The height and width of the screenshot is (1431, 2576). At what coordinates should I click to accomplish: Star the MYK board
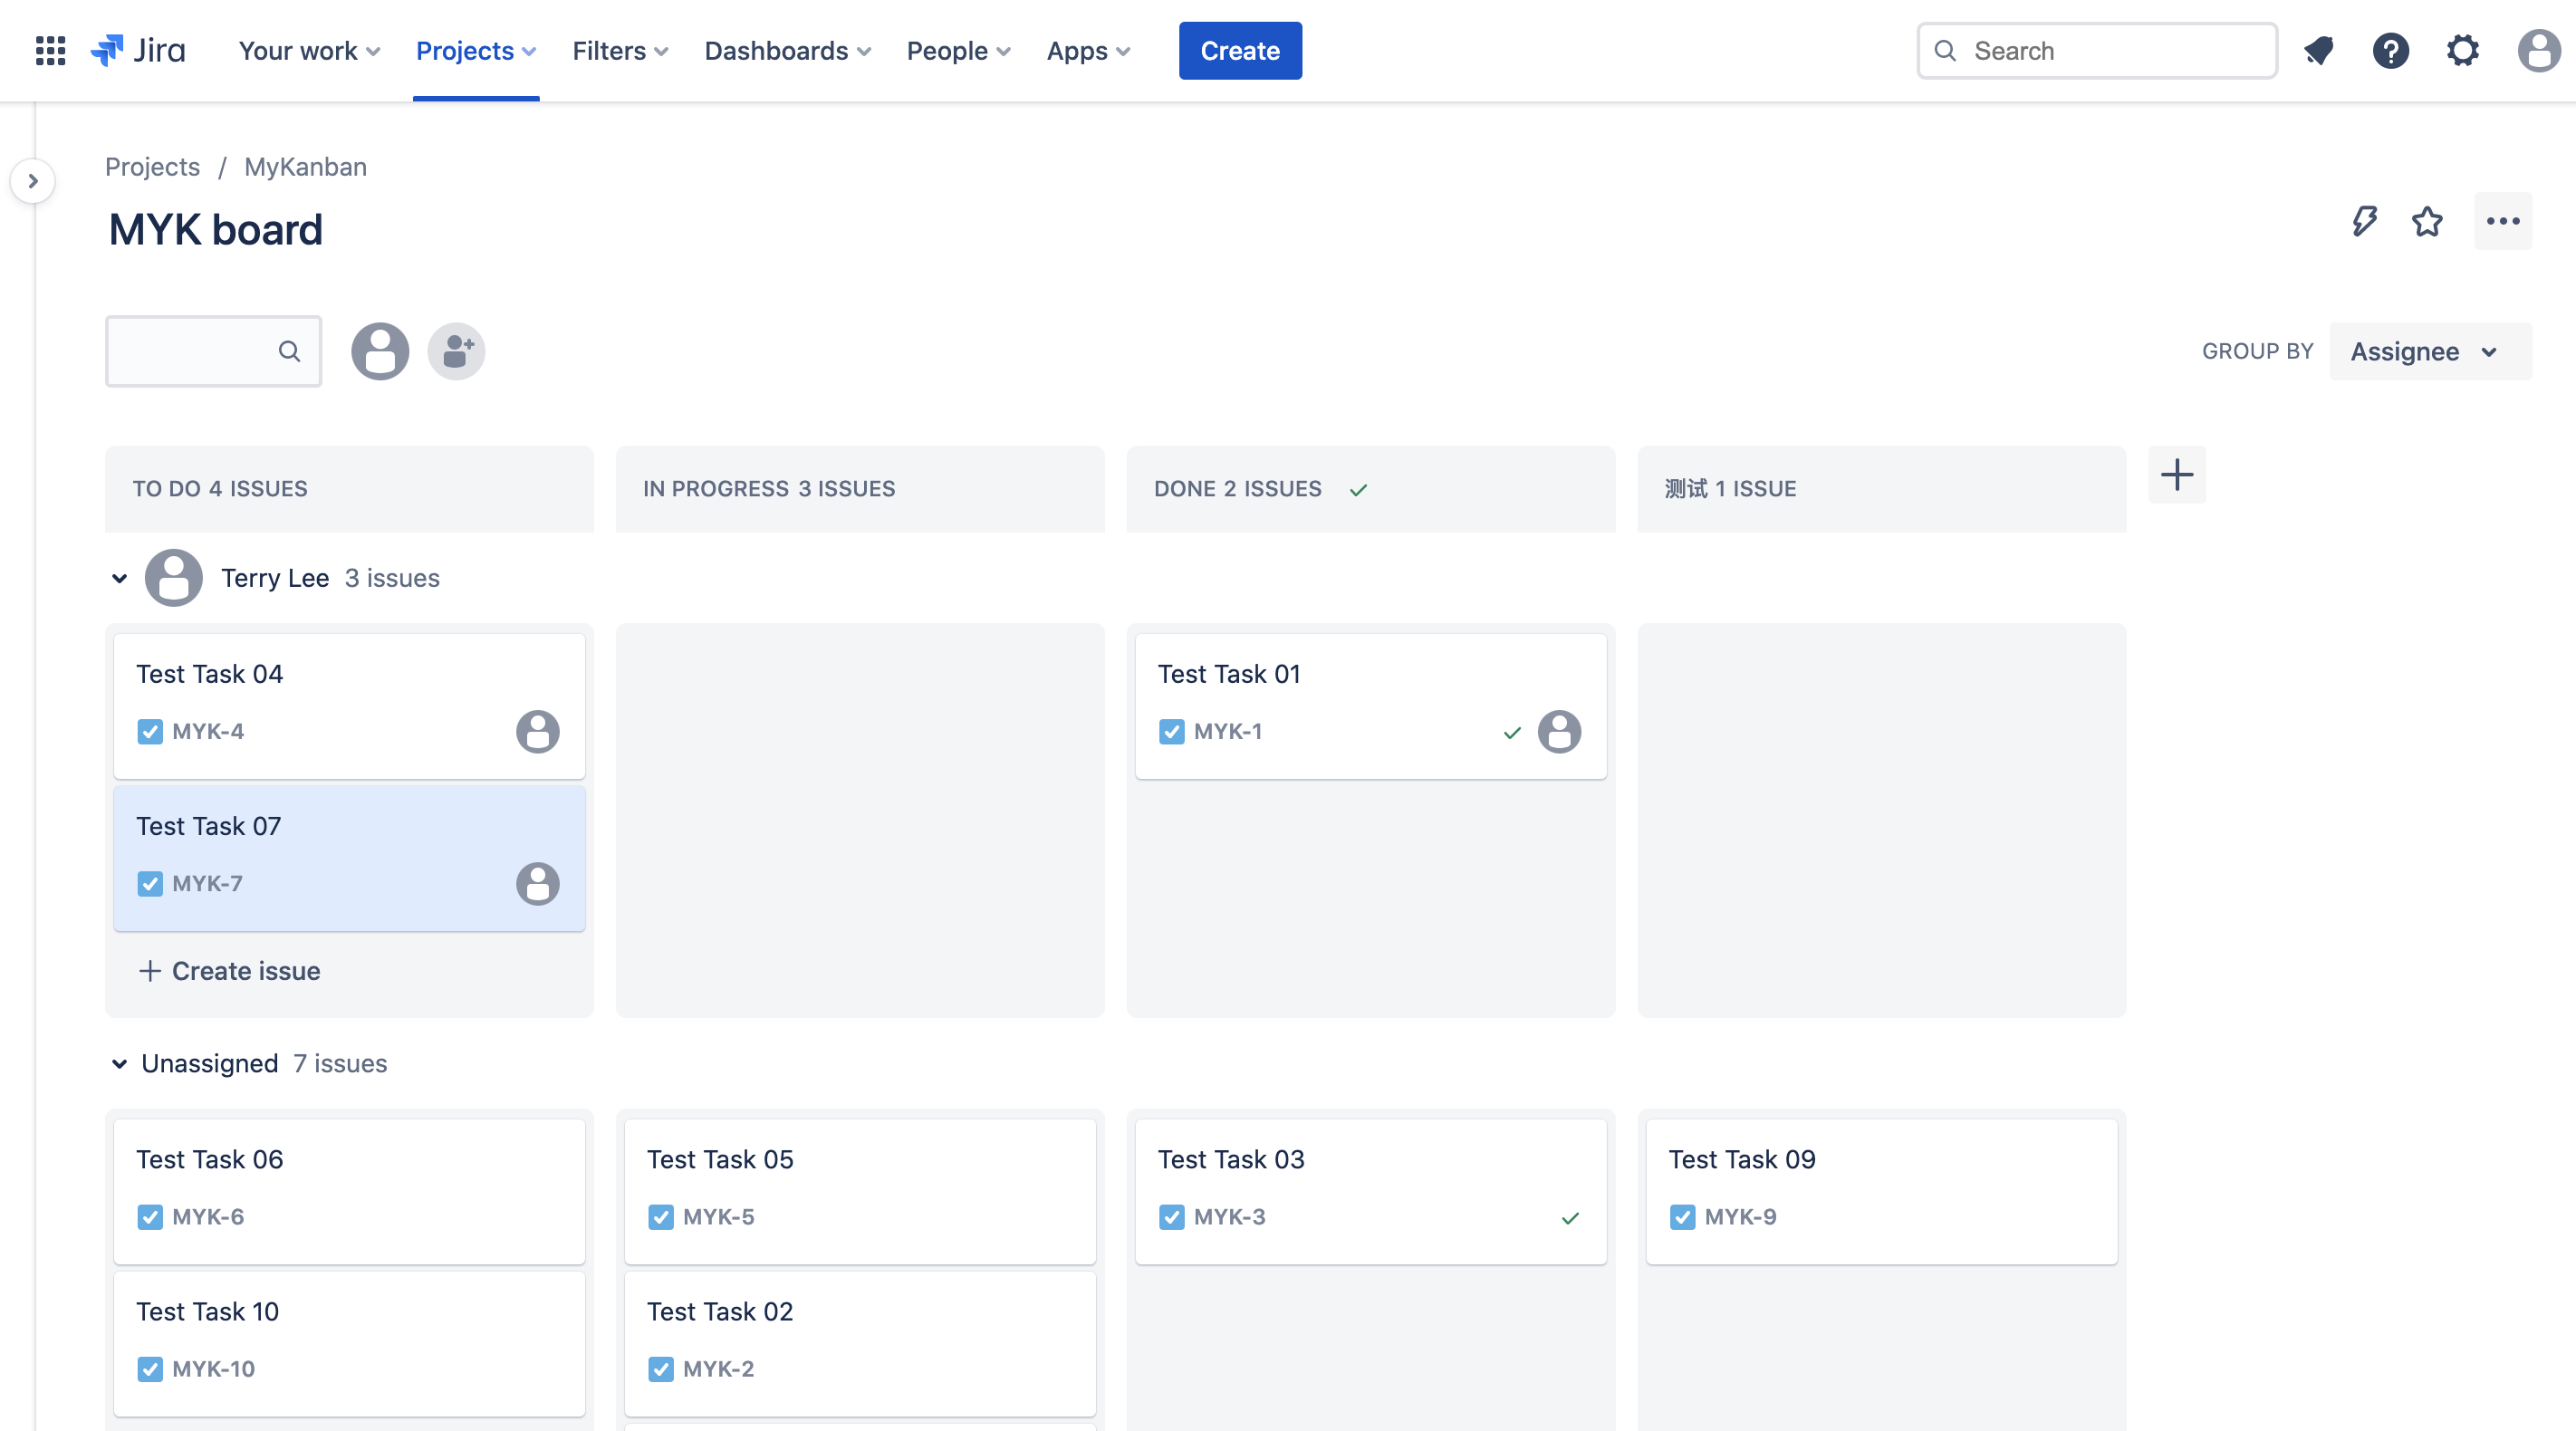[x=2427, y=221]
